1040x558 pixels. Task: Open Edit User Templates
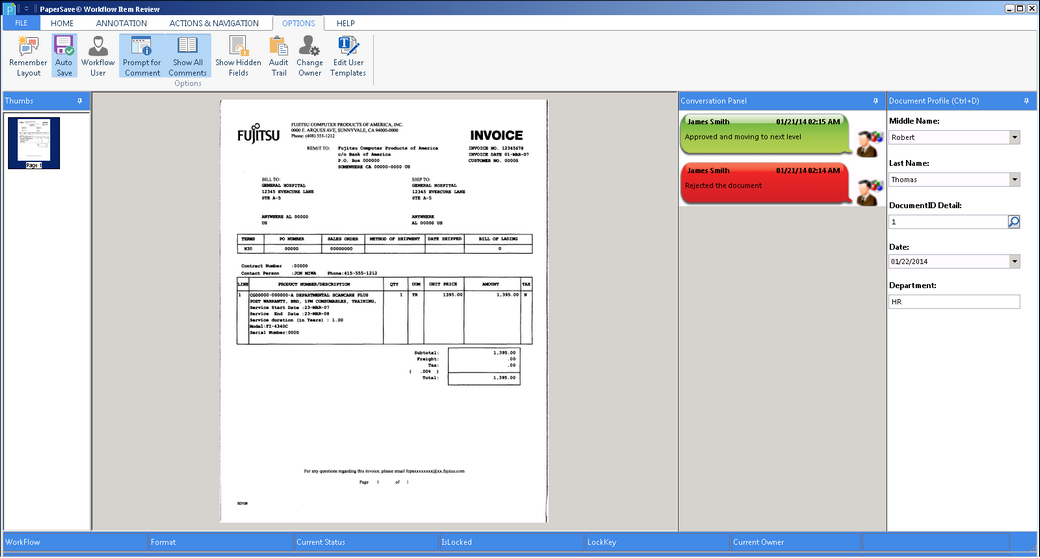point(349,46)
